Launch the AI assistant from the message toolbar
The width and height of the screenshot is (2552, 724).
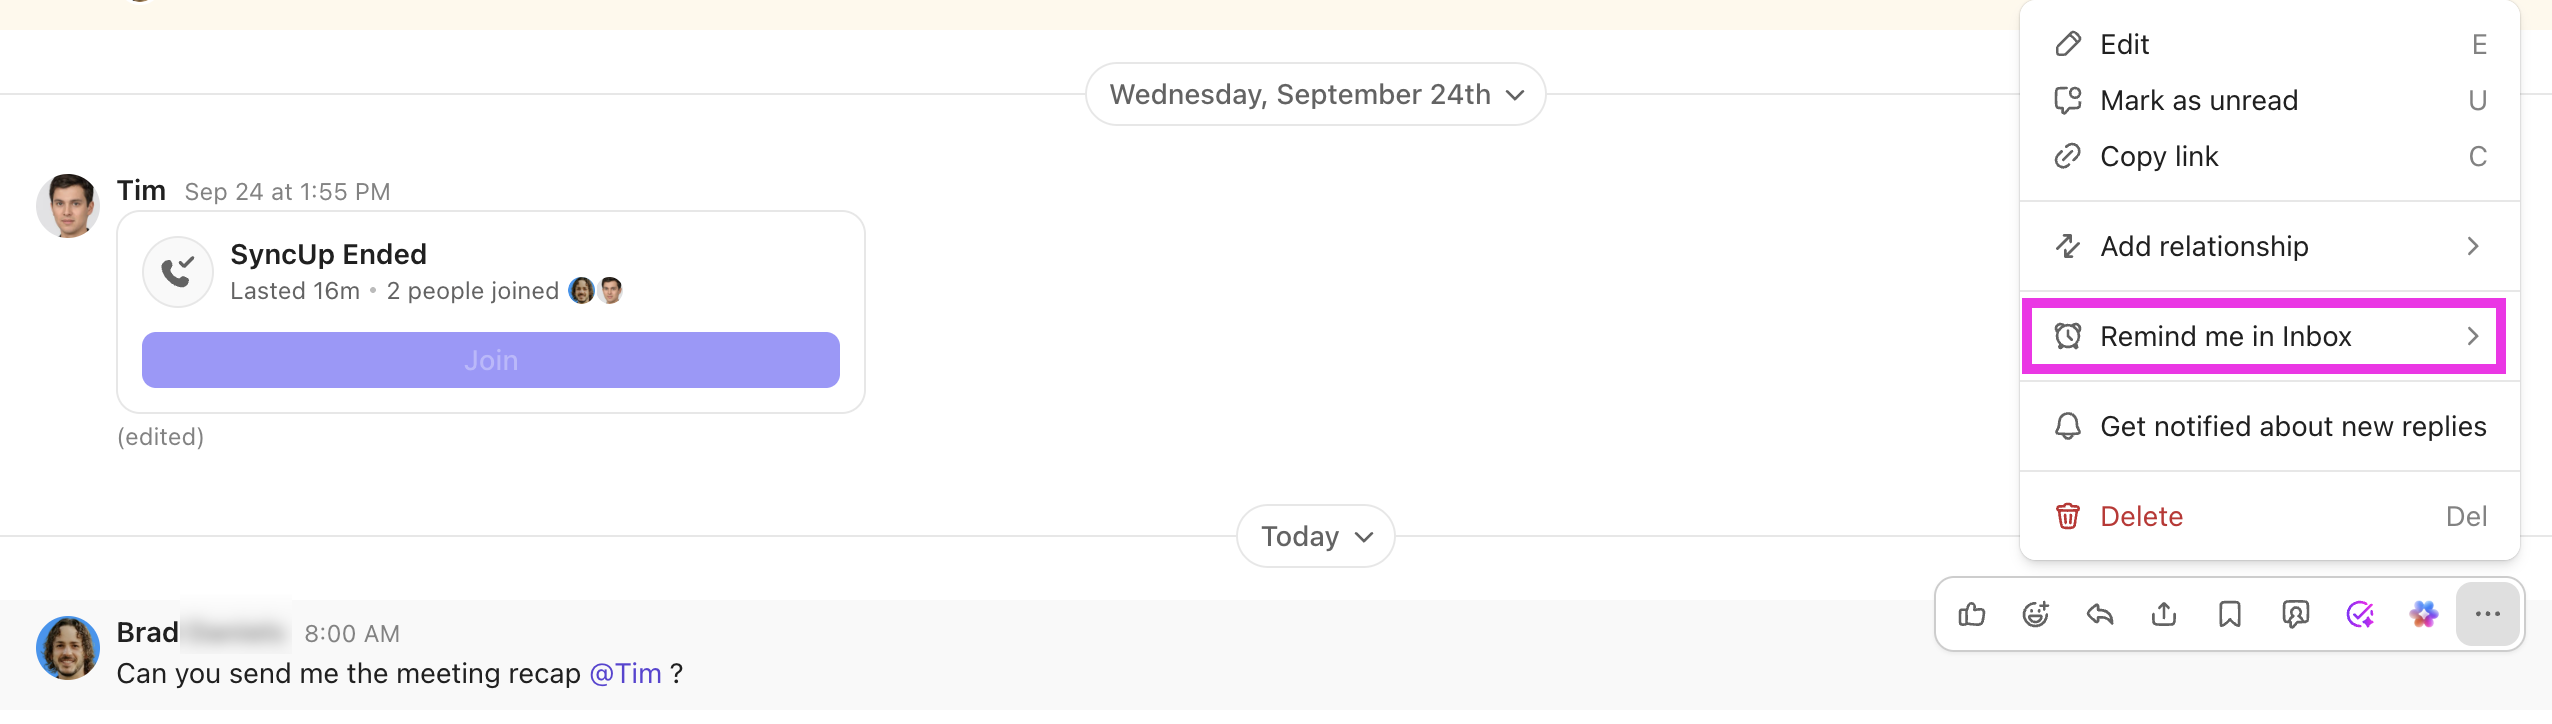(2422, 614)
